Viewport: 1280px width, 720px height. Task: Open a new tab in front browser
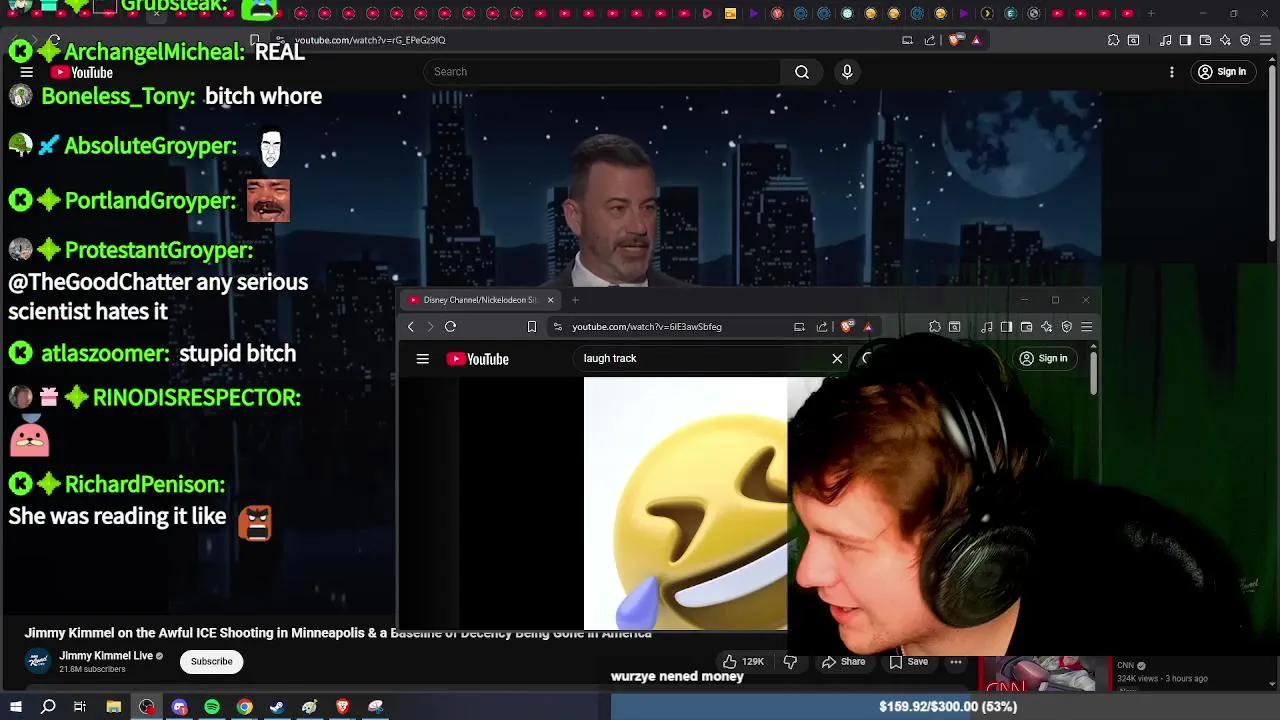coord(575,300)
